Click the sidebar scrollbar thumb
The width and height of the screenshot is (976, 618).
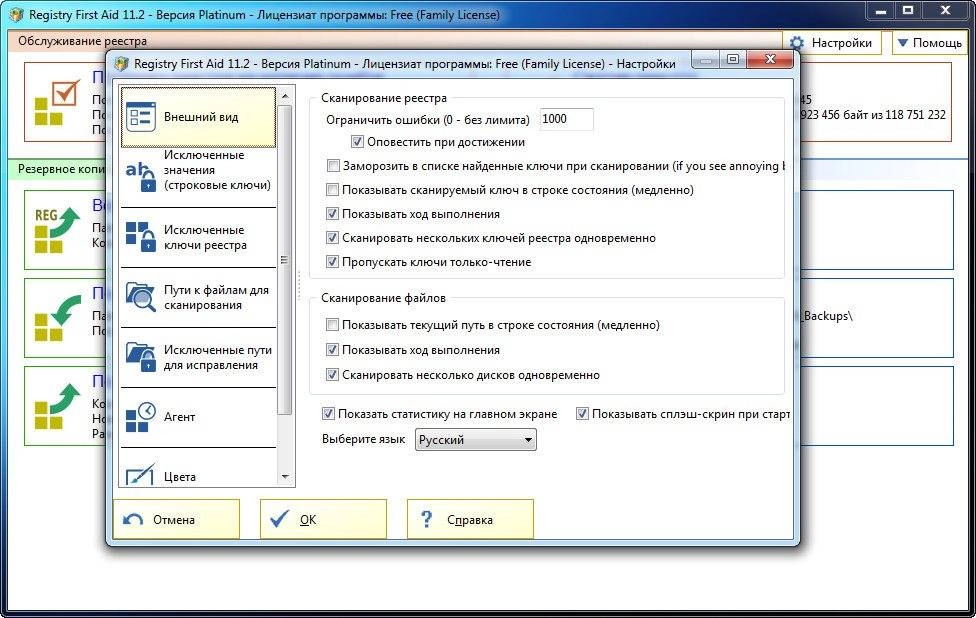(x=285, y=260)
